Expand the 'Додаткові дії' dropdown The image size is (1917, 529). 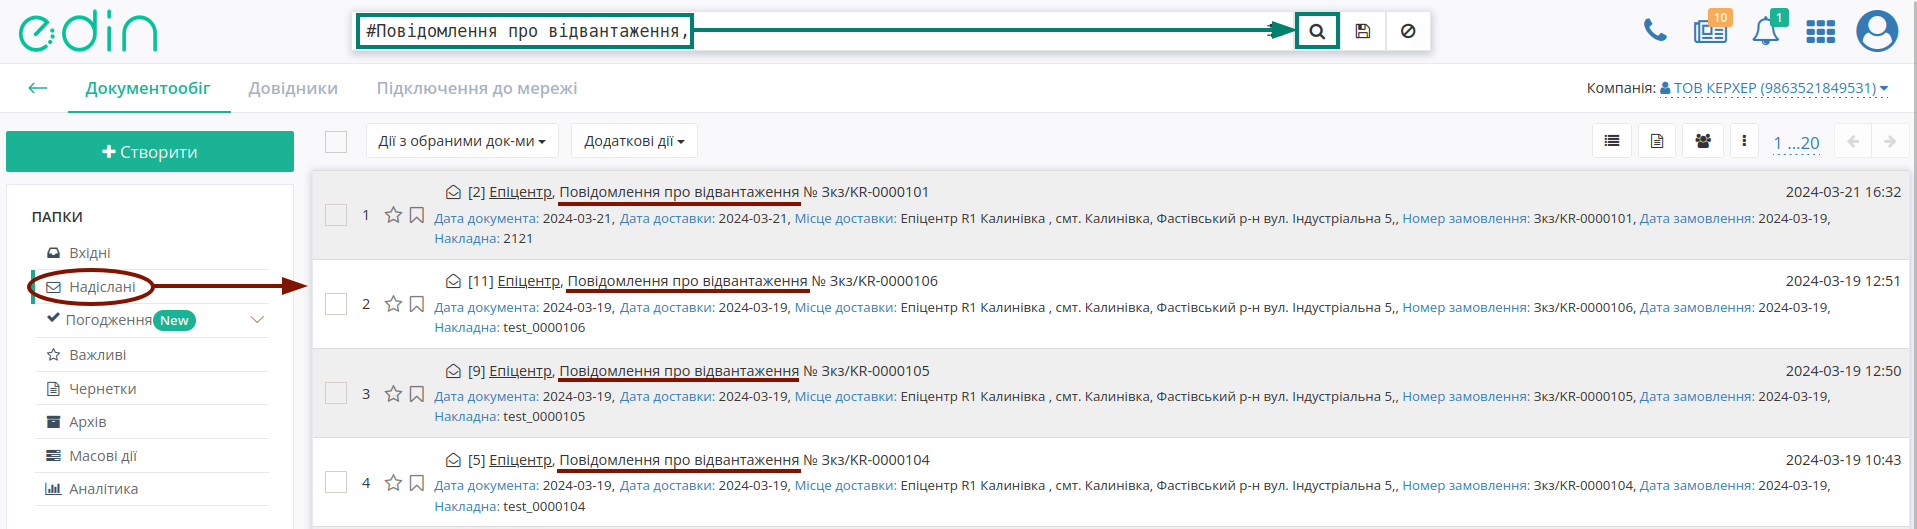[634, 141]
